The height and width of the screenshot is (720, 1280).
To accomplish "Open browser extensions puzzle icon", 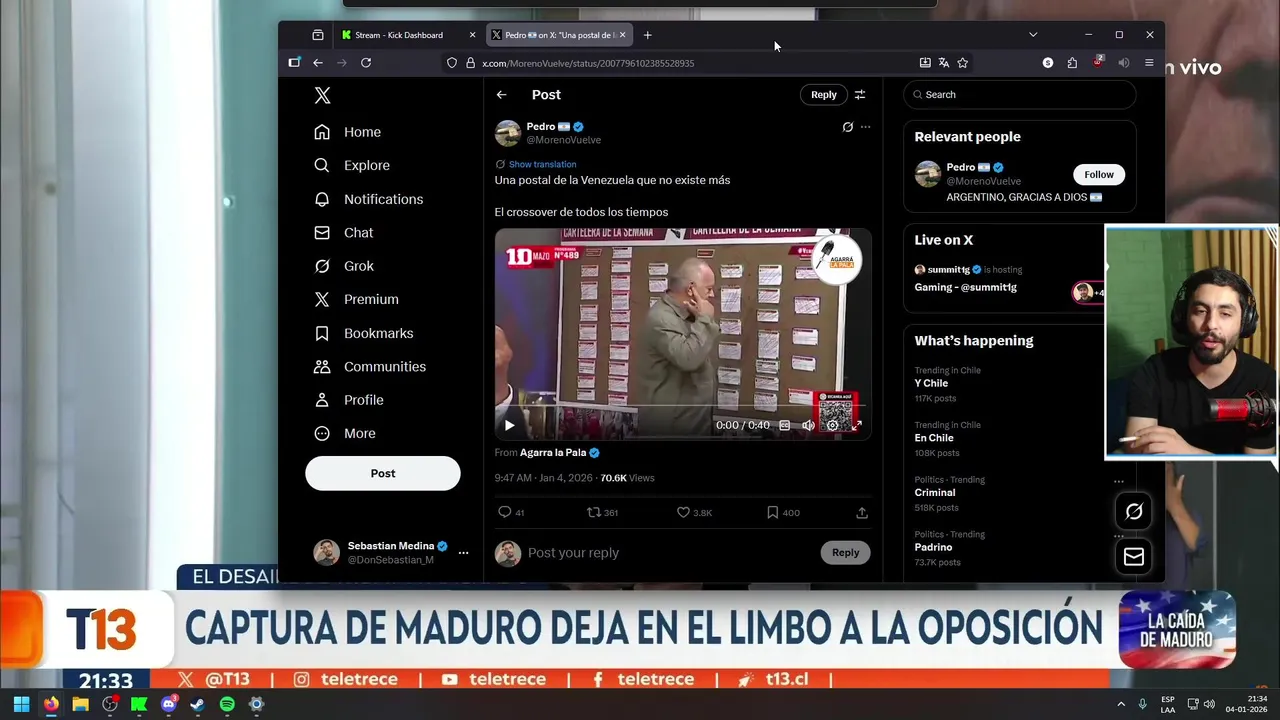I will 1072,63.
